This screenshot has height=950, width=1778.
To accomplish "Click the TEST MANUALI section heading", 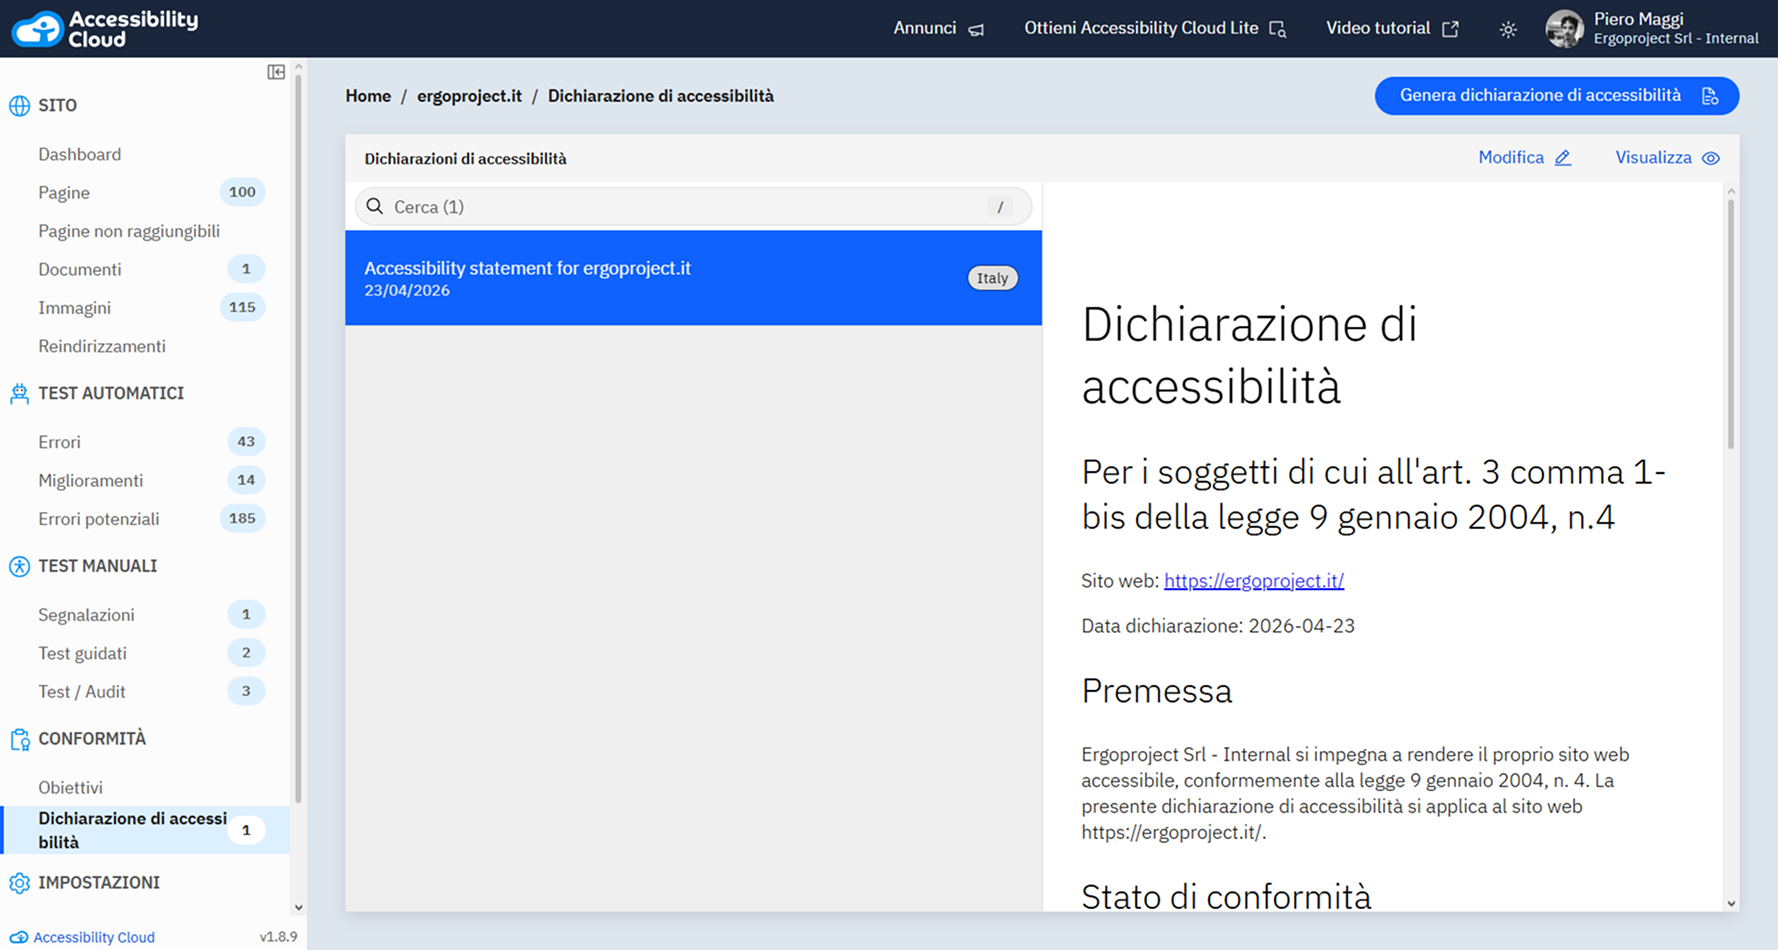I will tap(98, 567).
